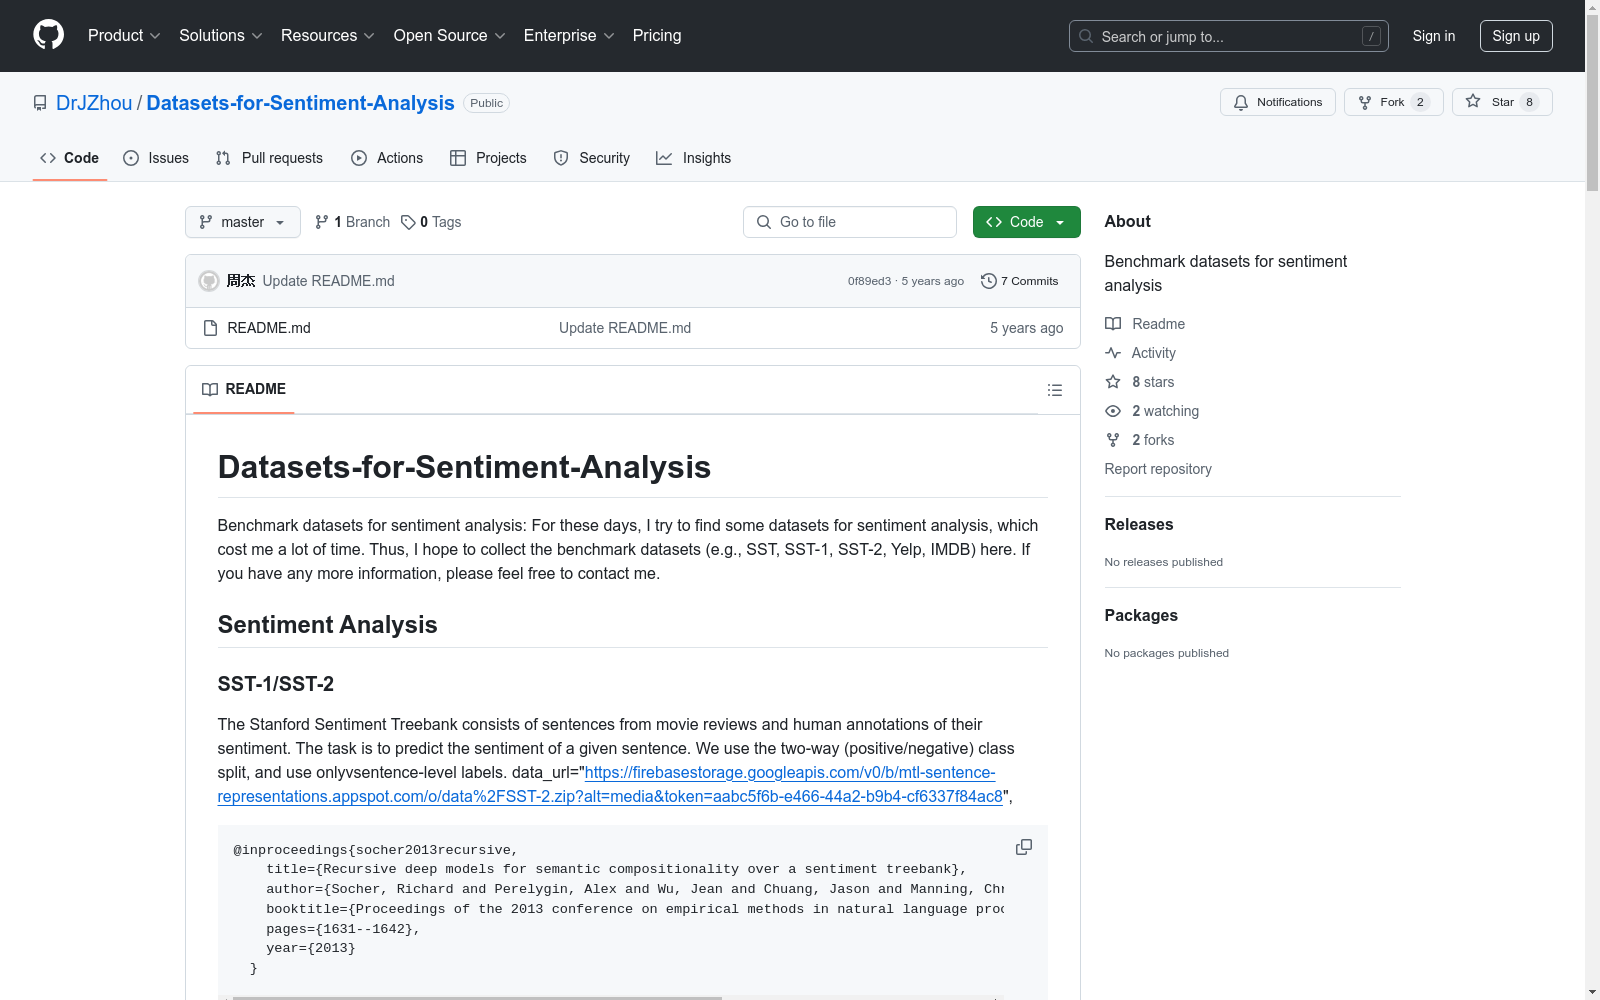
Task: Open the 7 Commits history
Action: [x=1019, y=281]
